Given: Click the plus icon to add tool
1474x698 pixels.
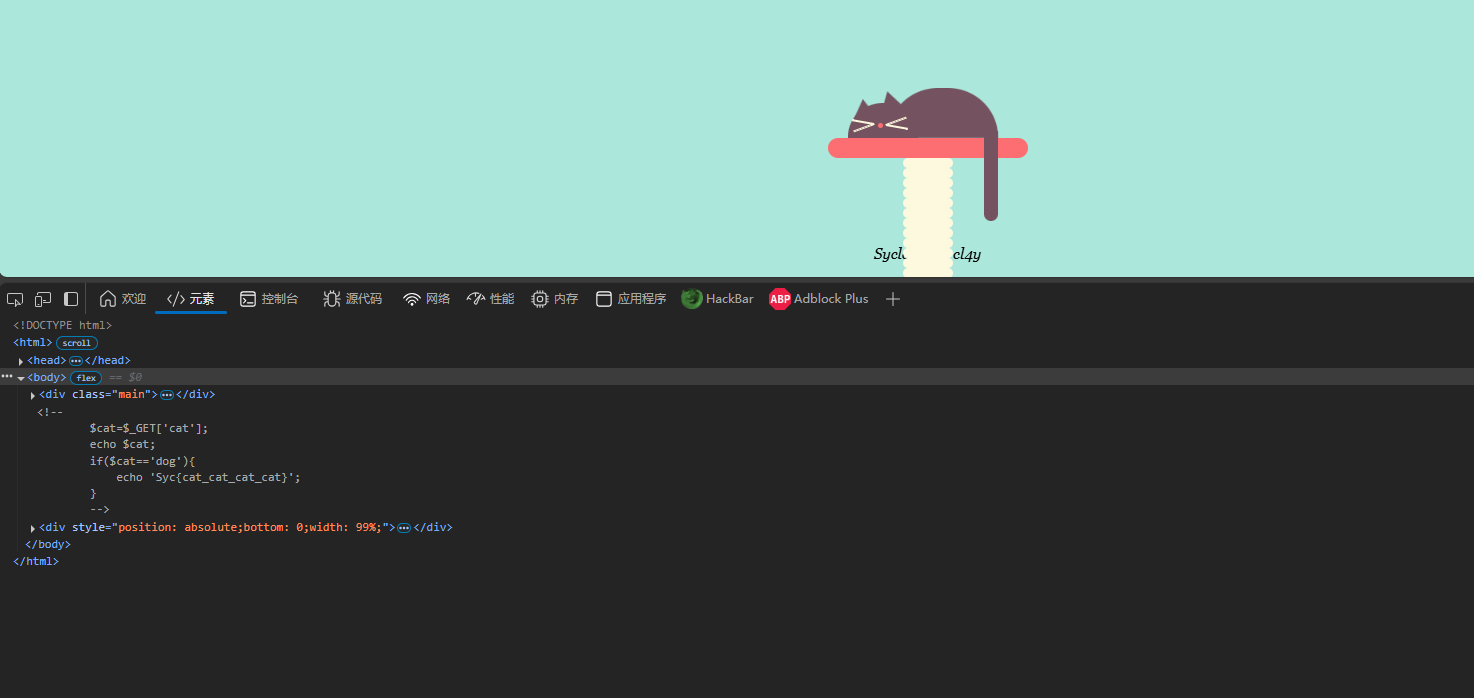Looking at the screenshot, I should [893, 299].
